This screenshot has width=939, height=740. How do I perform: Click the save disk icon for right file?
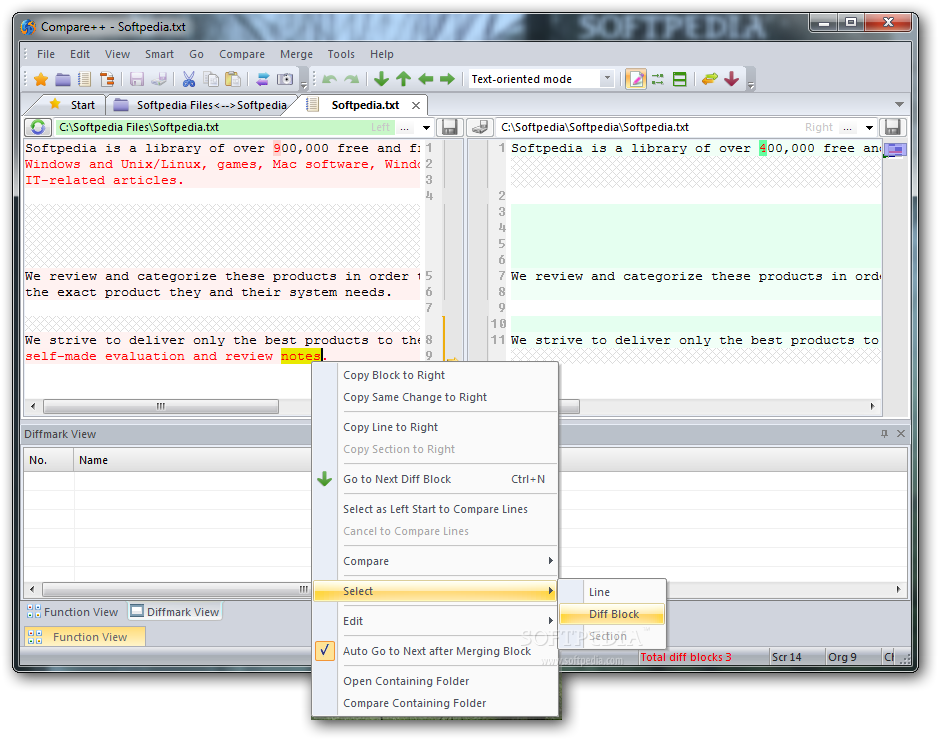coord(892,127)
